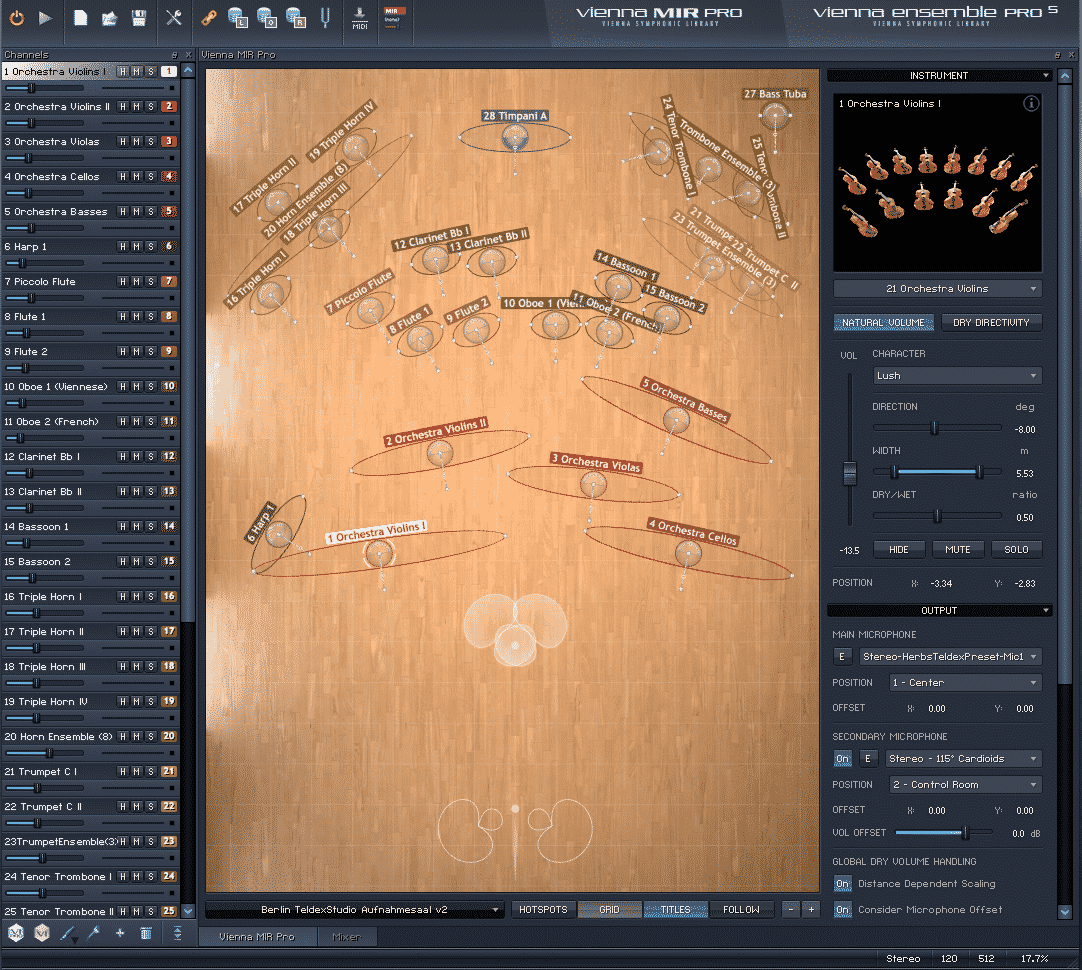The height and width of the screenshot is (970, 1082).
Task: Click the MIDI download icon in the toolbar
Action: (360, 19)
